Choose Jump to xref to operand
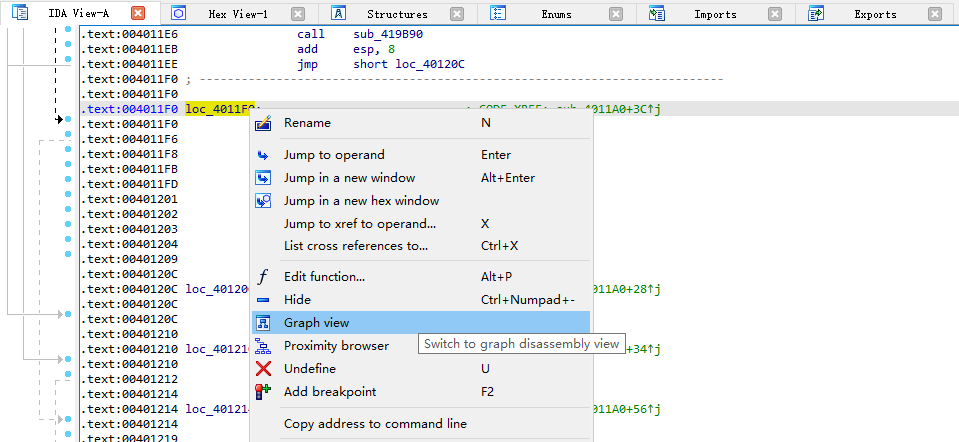This screenshot has width=959, height=442. pos(421,224)
